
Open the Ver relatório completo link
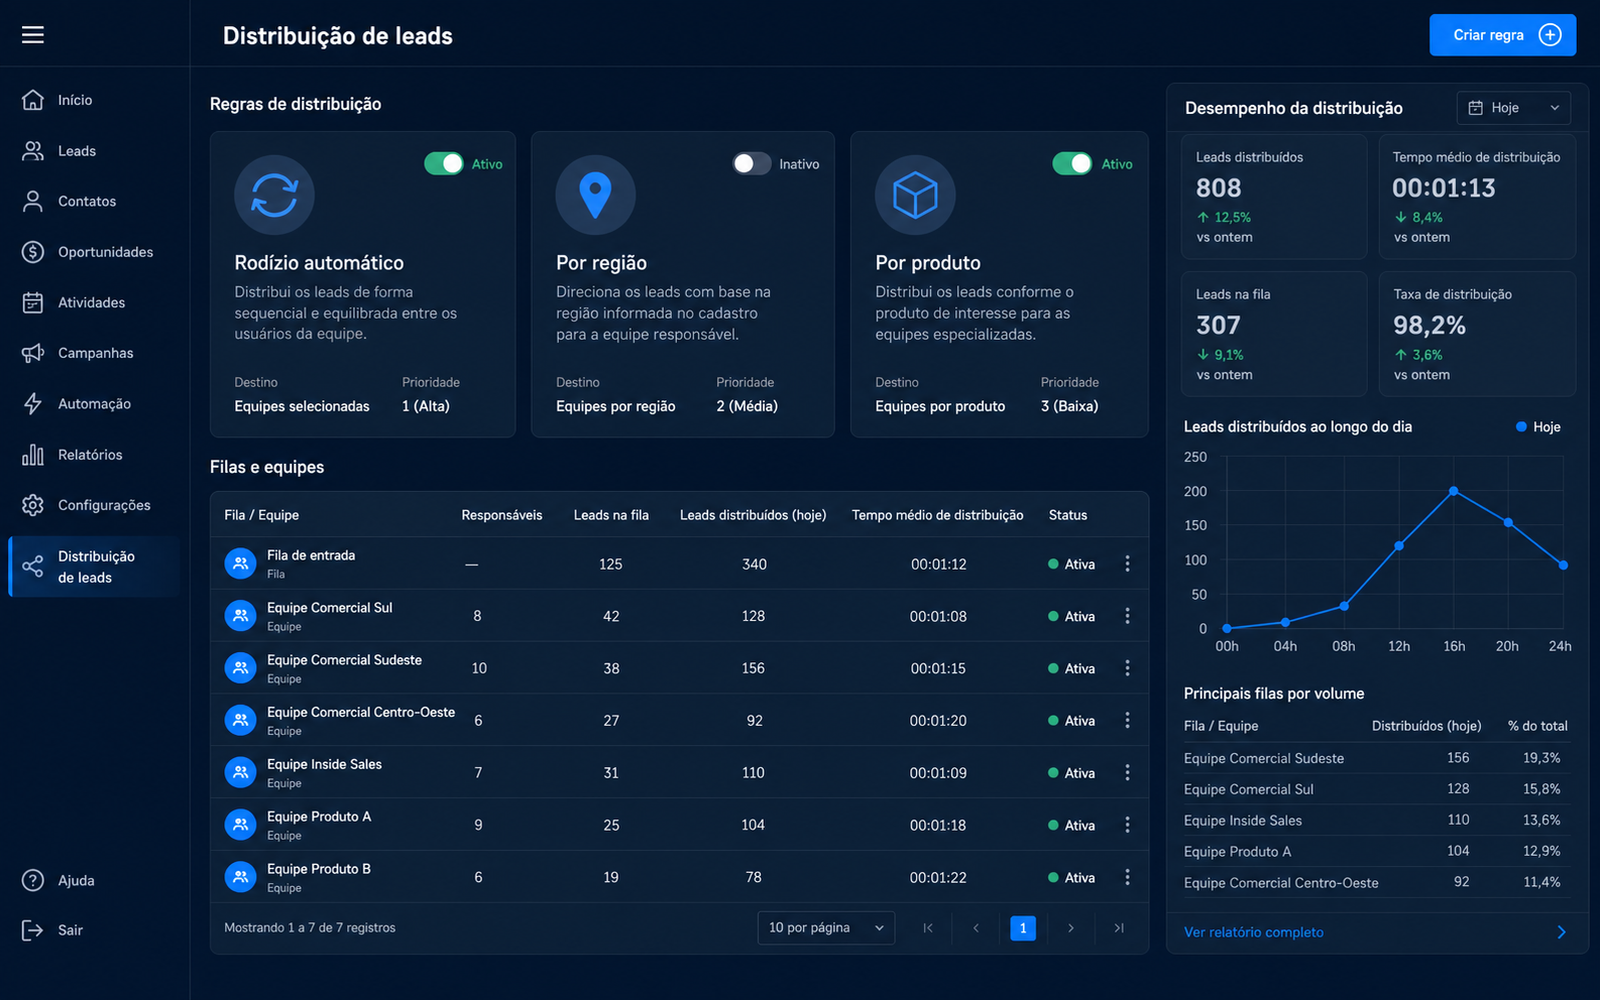(1253, 932)
